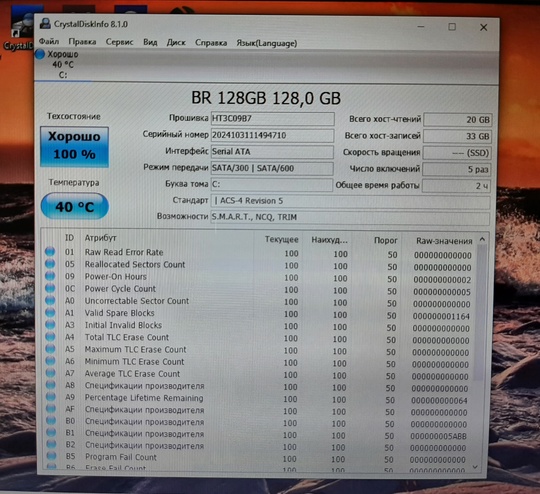
Task: Click status icon for Minimum TLC Erase Count
Action: [x=50, y=360]
